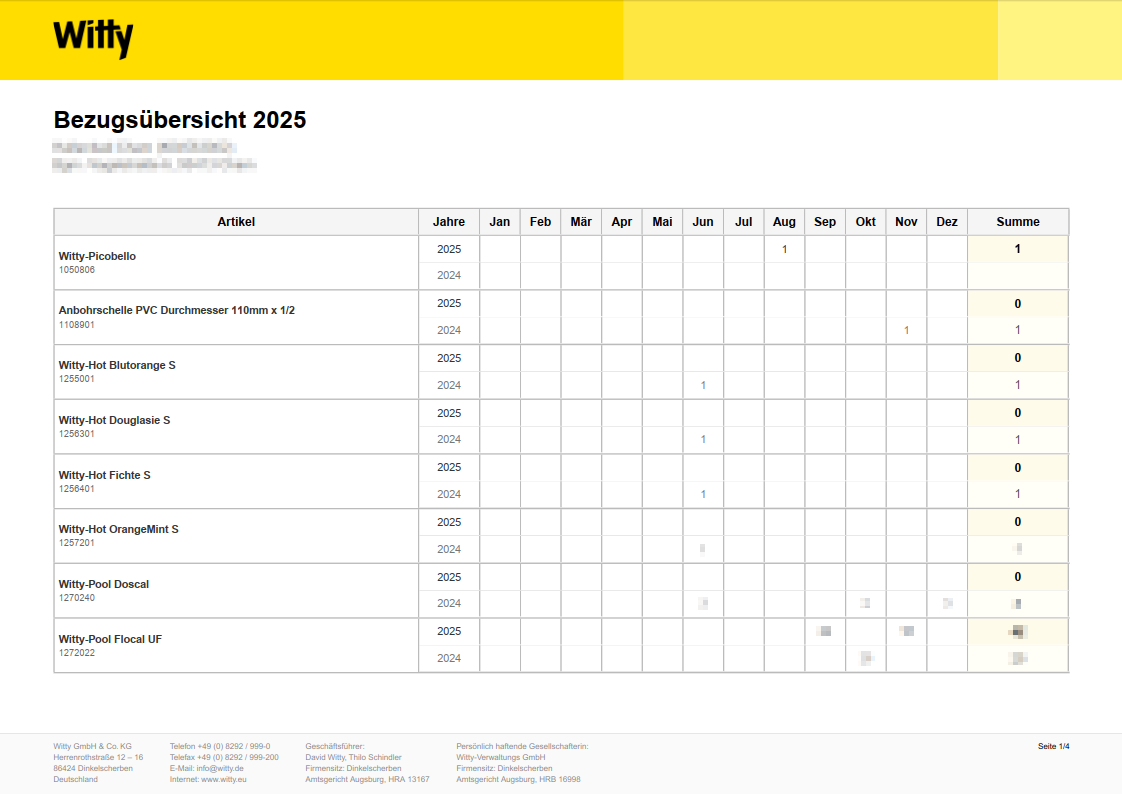The height and width of the screenshot is (794, 1122).
Task: Select the Bezugsübersicht 2025 heading
Action: tap(180, 119)
